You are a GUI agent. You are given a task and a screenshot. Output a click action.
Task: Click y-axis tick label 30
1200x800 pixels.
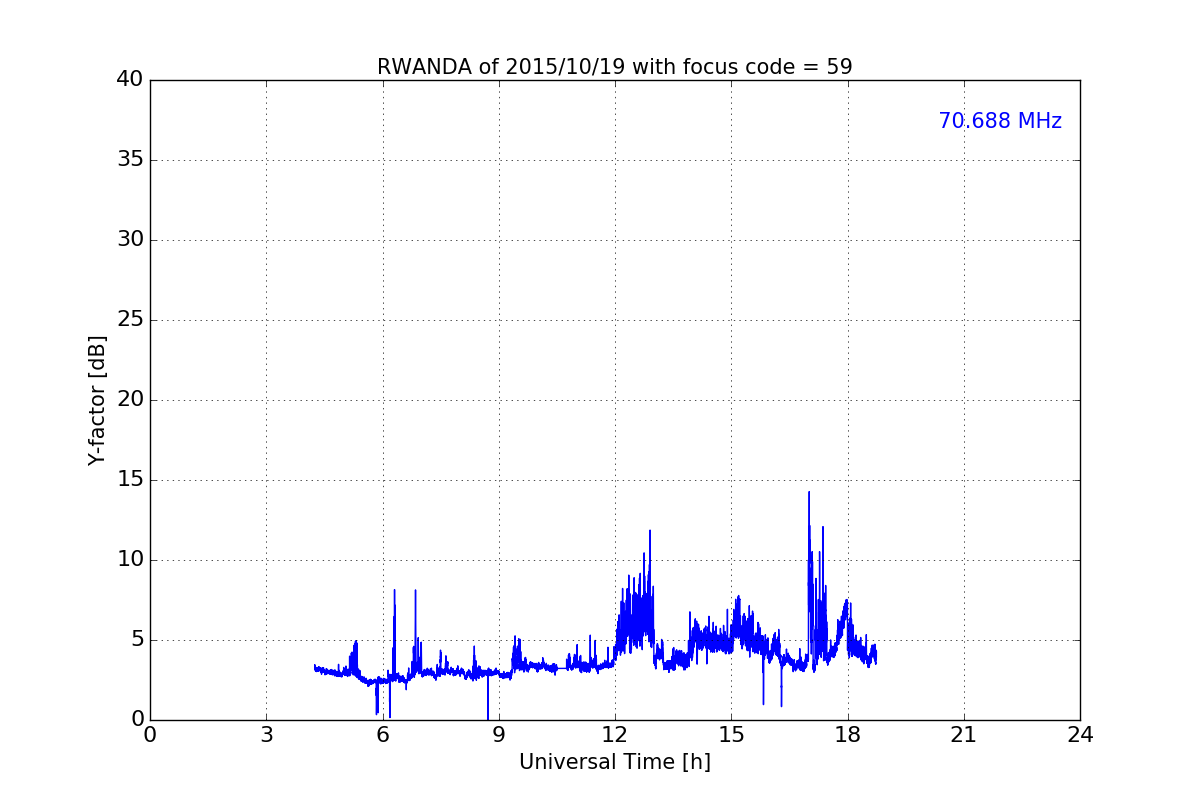130,240
